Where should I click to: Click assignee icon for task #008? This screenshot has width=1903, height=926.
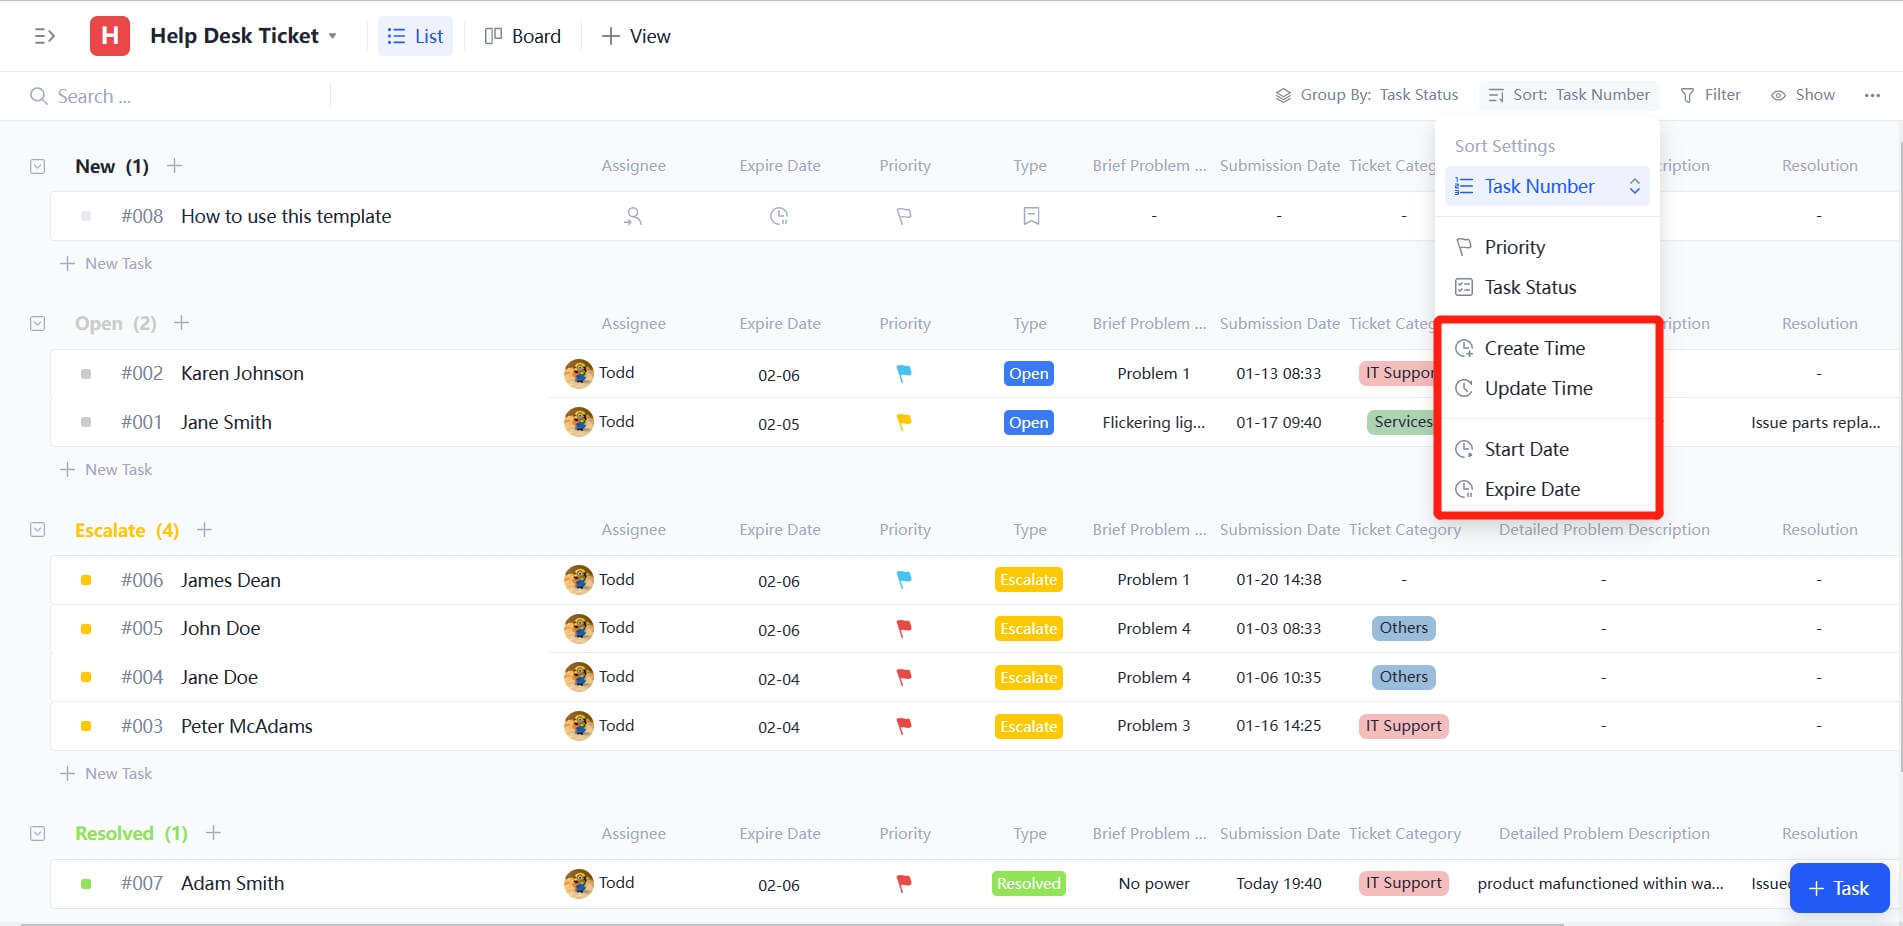coord(633,216)
